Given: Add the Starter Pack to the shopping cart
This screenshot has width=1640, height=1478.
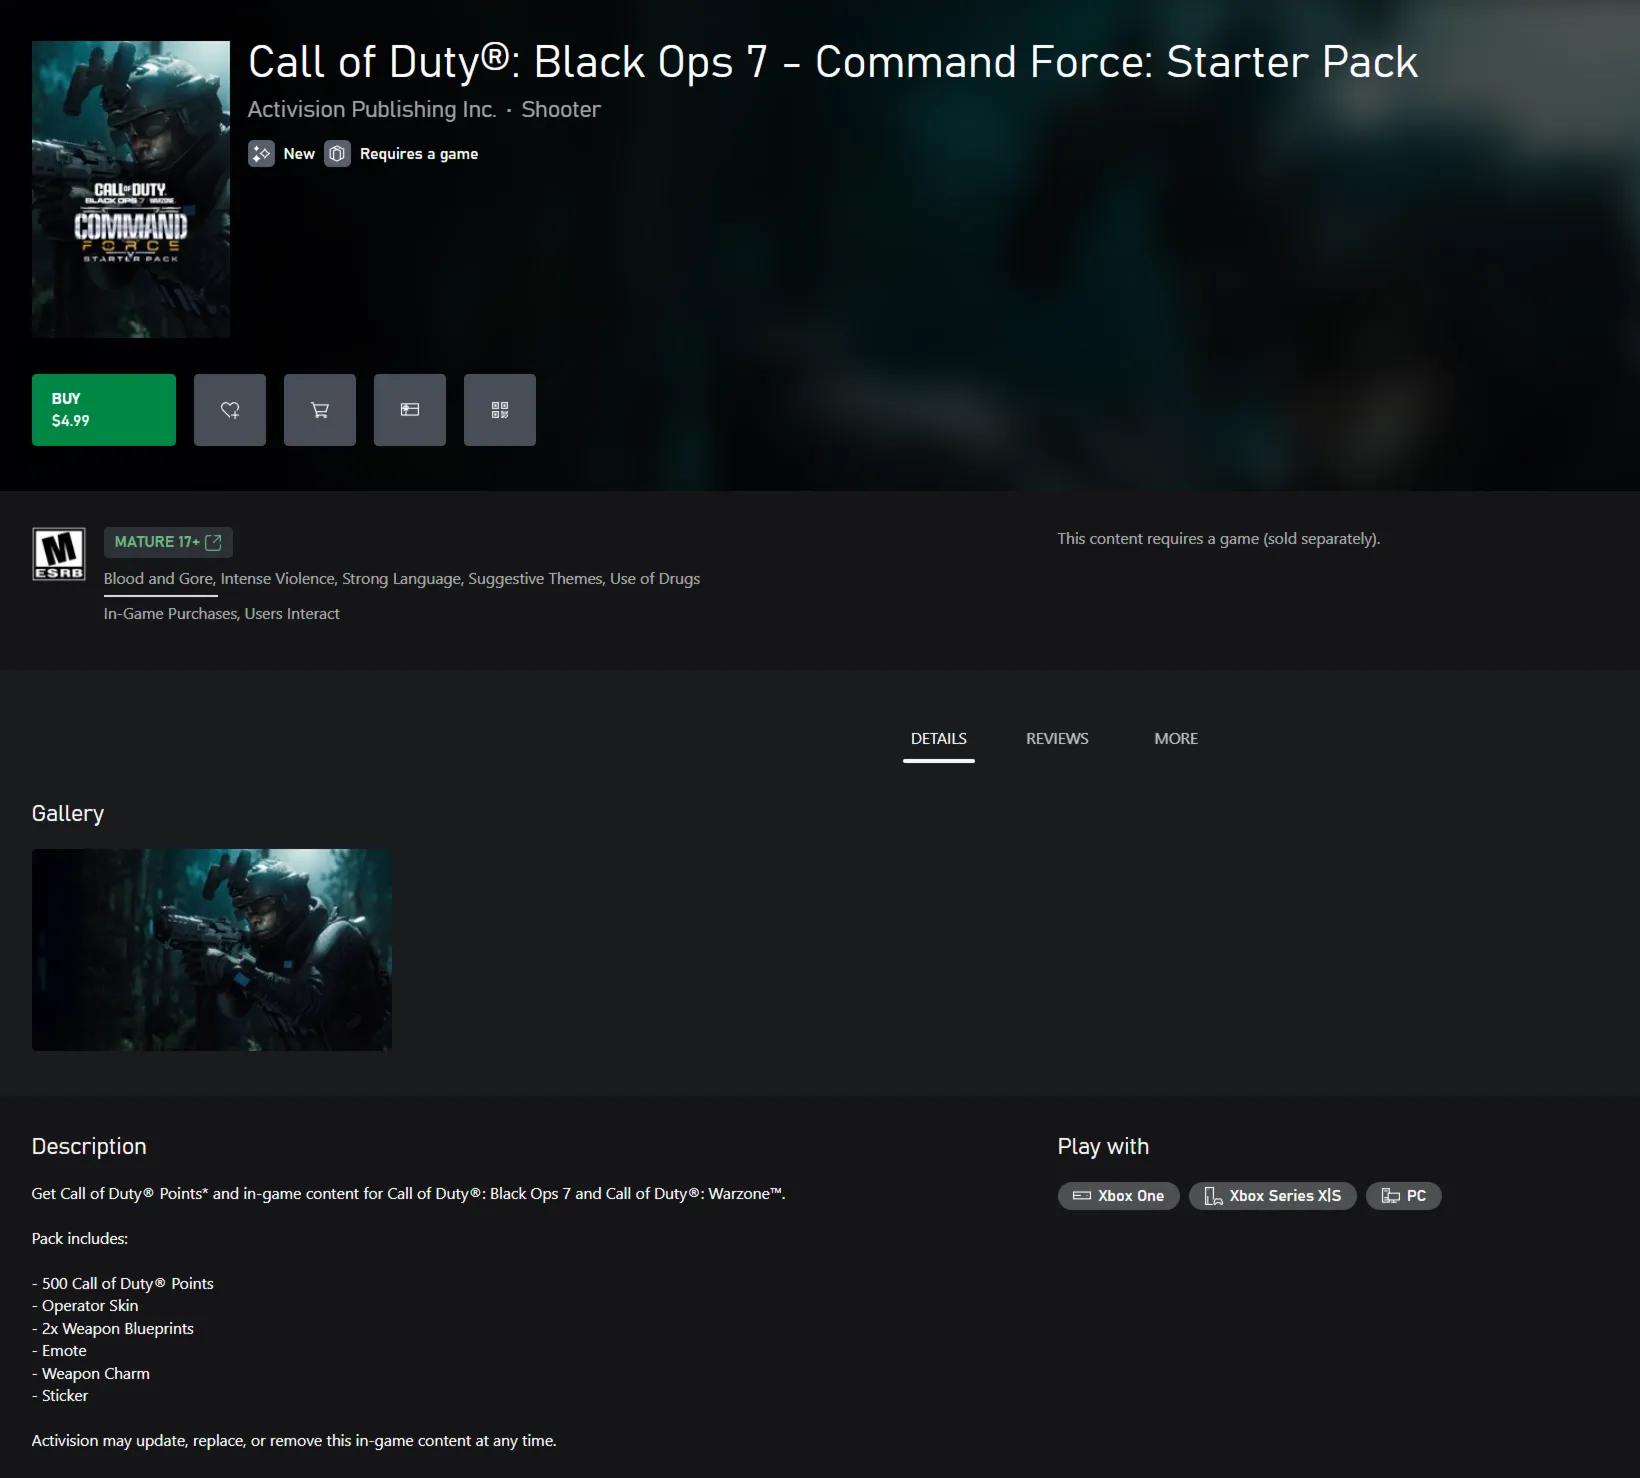Looking at the screenshot, I should (319, 409).
